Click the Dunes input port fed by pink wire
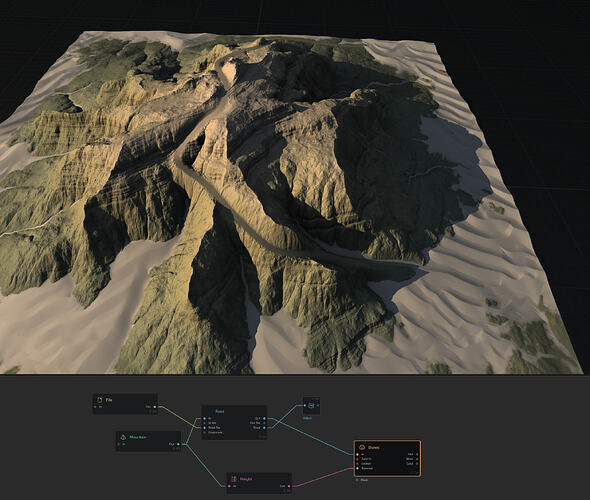 pyautogui.click(x=357, y=468)
